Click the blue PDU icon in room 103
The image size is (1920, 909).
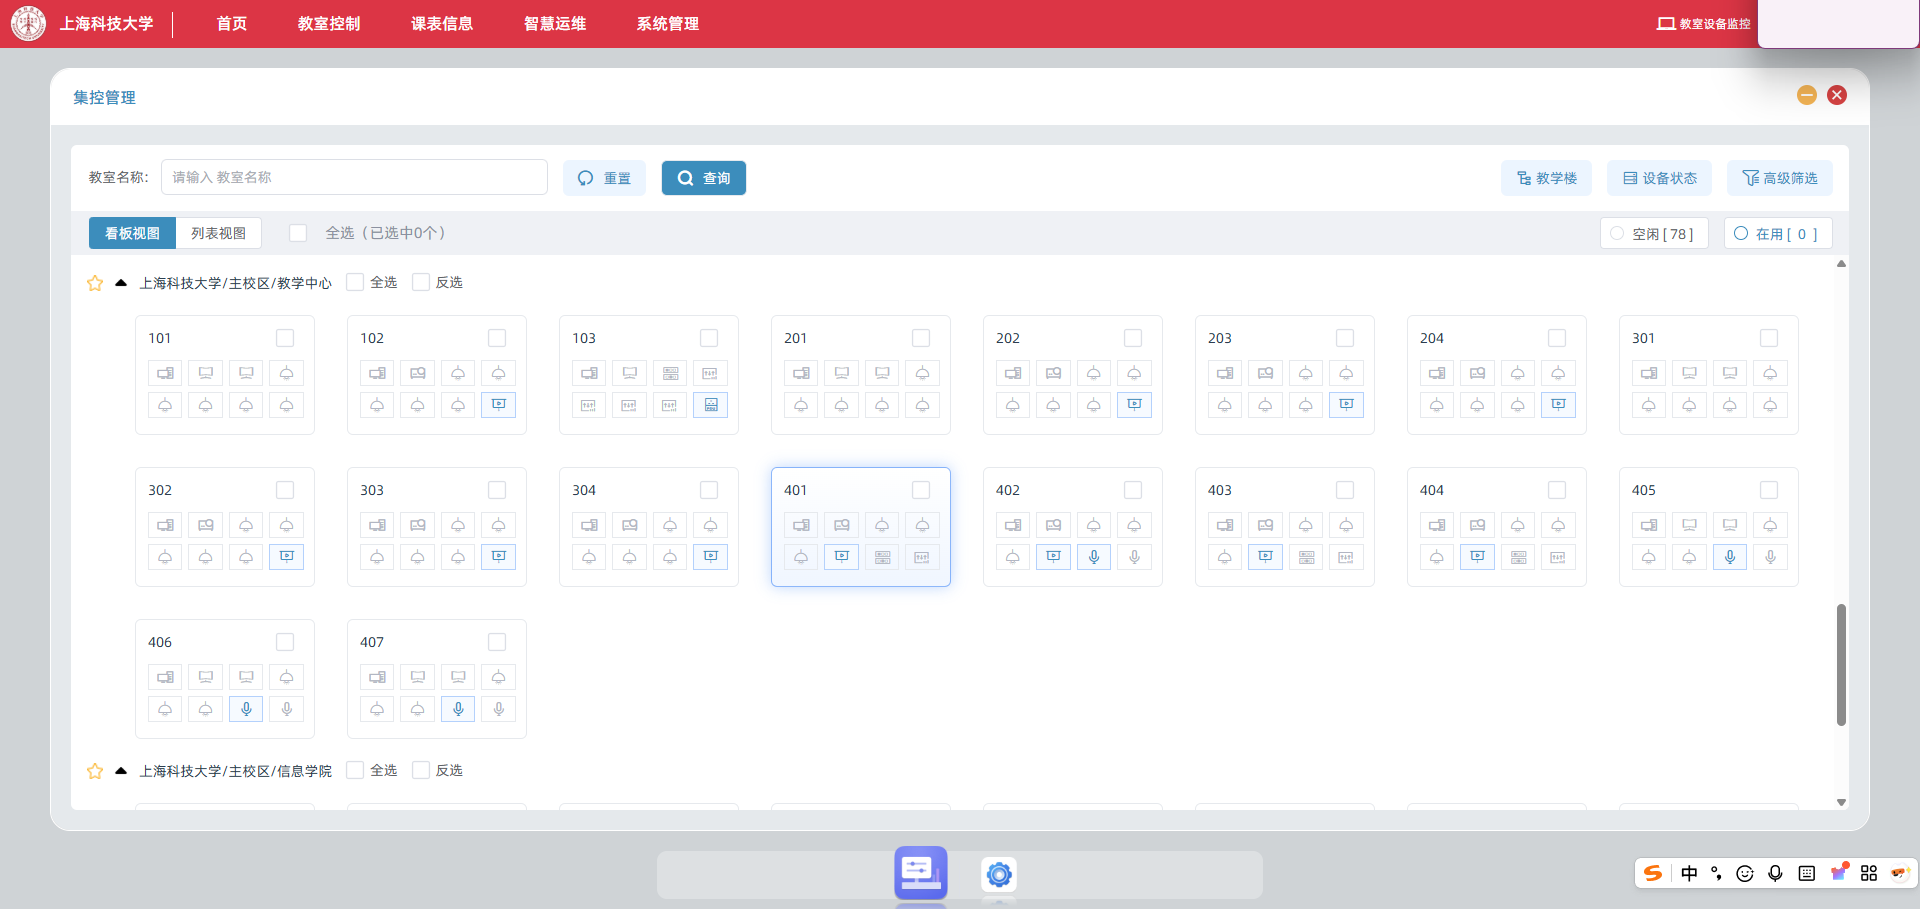point(710,405)
